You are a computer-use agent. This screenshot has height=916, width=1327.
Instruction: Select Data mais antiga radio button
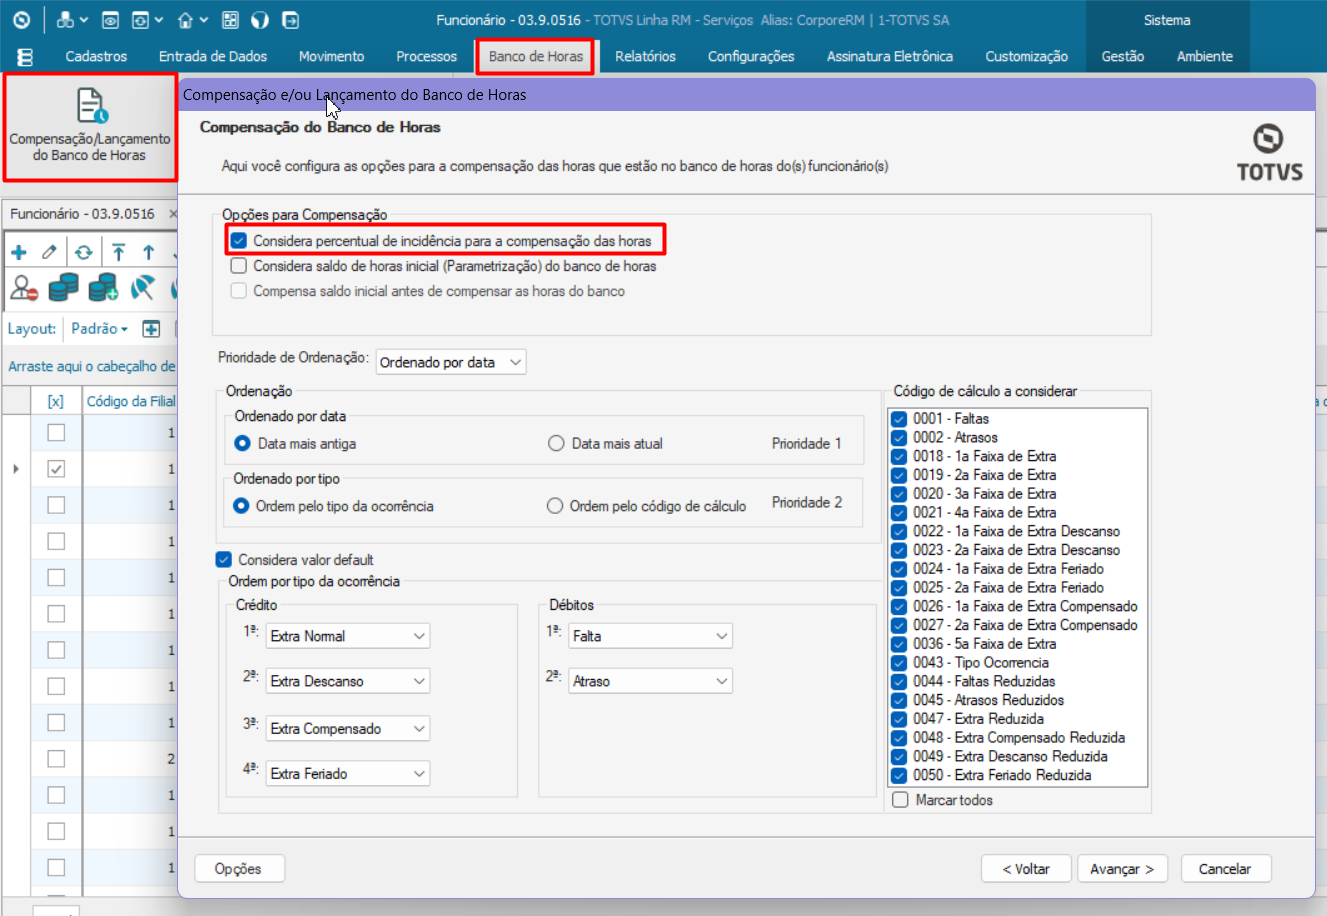click(242, 443)
